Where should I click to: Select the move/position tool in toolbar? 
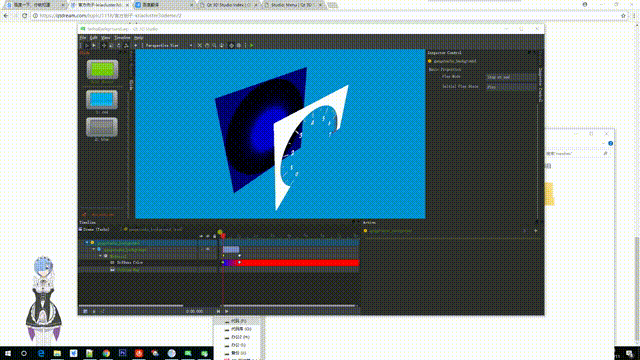tap(104, 45)
